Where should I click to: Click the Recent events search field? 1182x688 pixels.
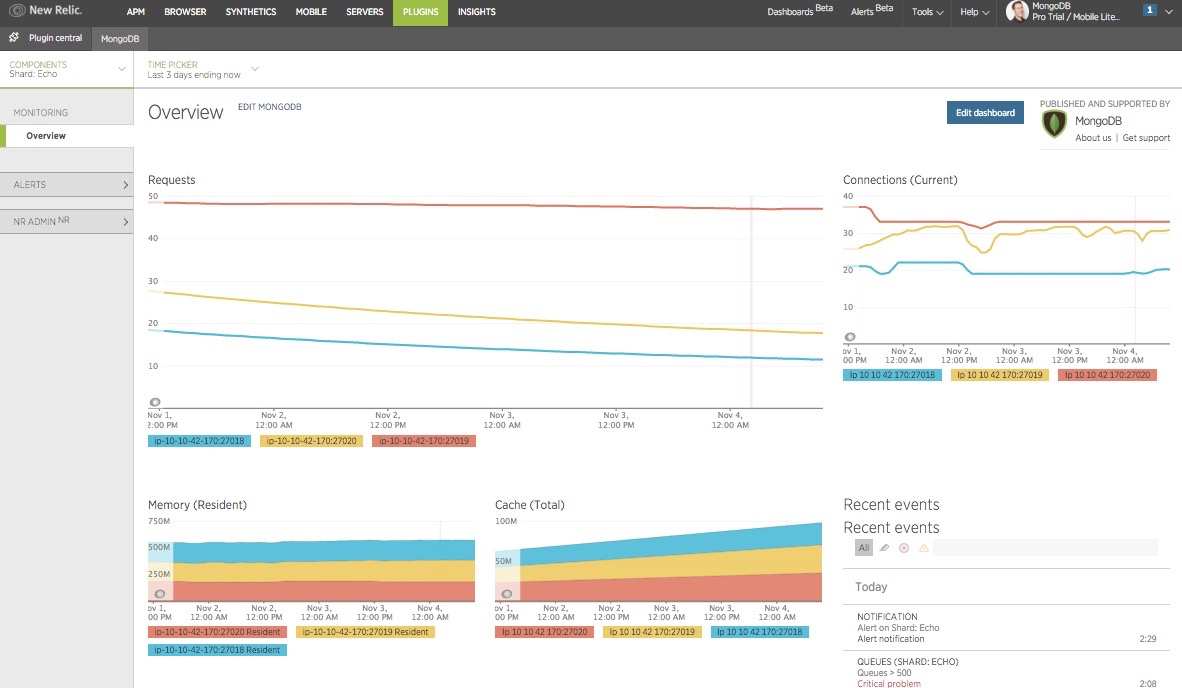(x=1045, y=548)
